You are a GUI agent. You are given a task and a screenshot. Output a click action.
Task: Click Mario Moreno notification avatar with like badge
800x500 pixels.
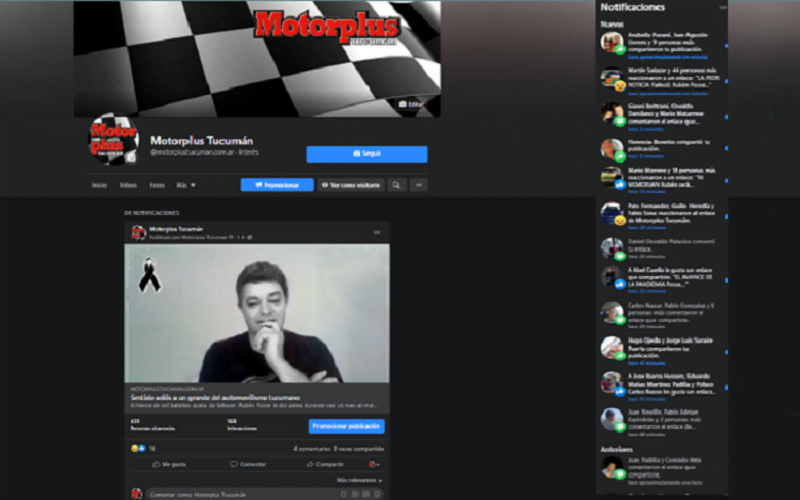pyautogui.click(x=612, y=178)
